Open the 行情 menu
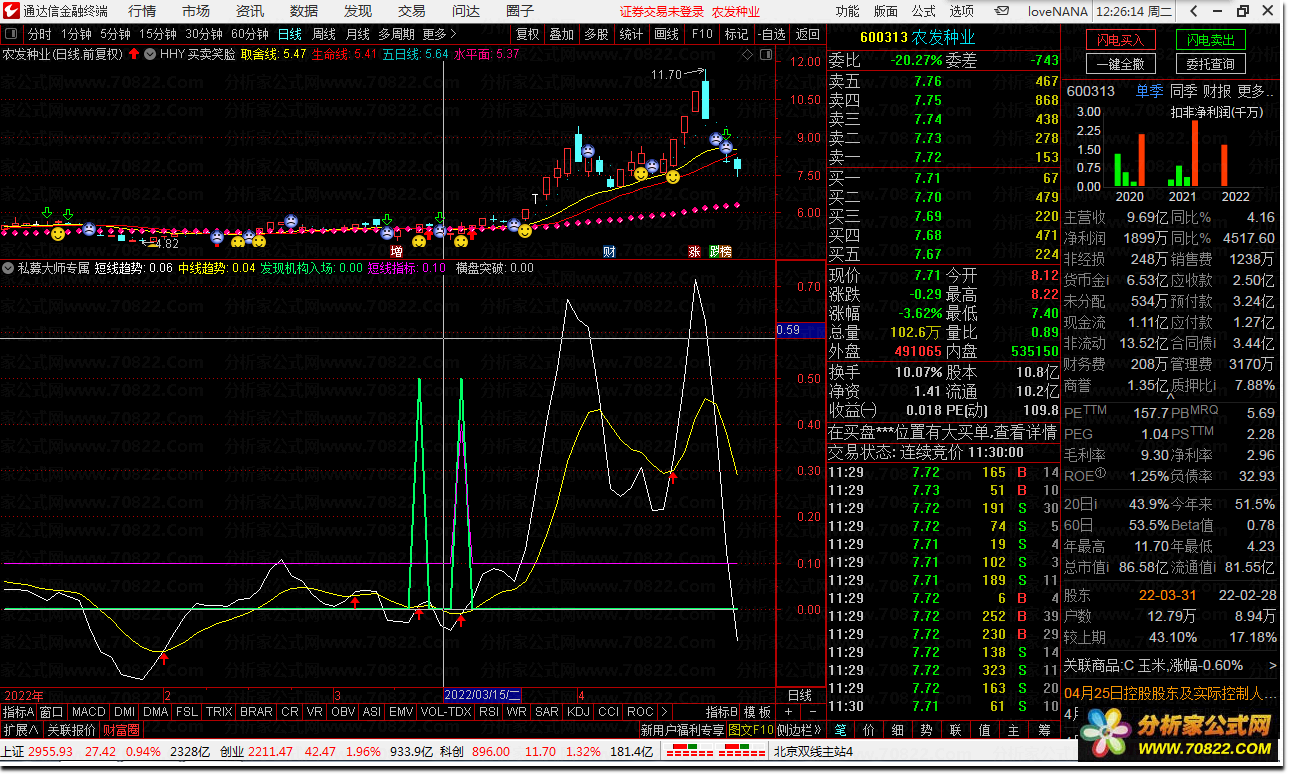 (142, 11)
